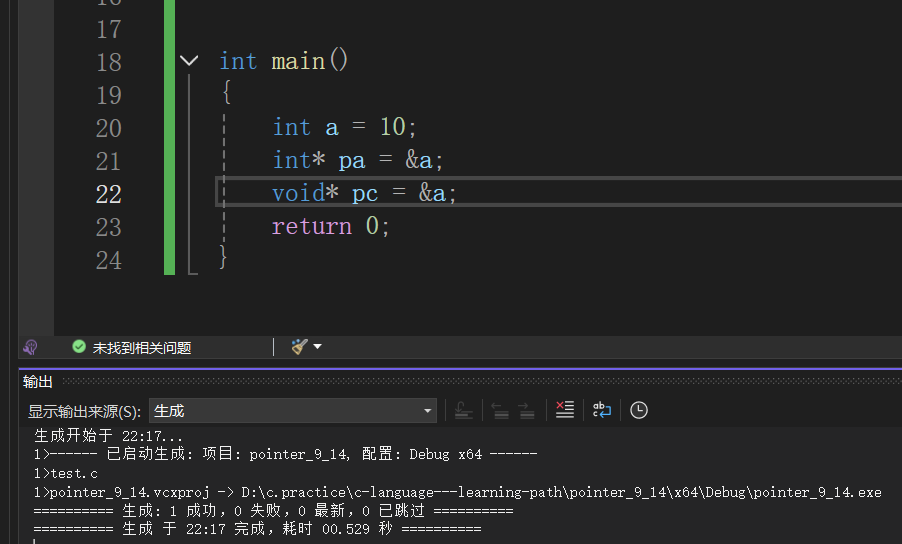Click on the 'main' function name

click(298, 61)
